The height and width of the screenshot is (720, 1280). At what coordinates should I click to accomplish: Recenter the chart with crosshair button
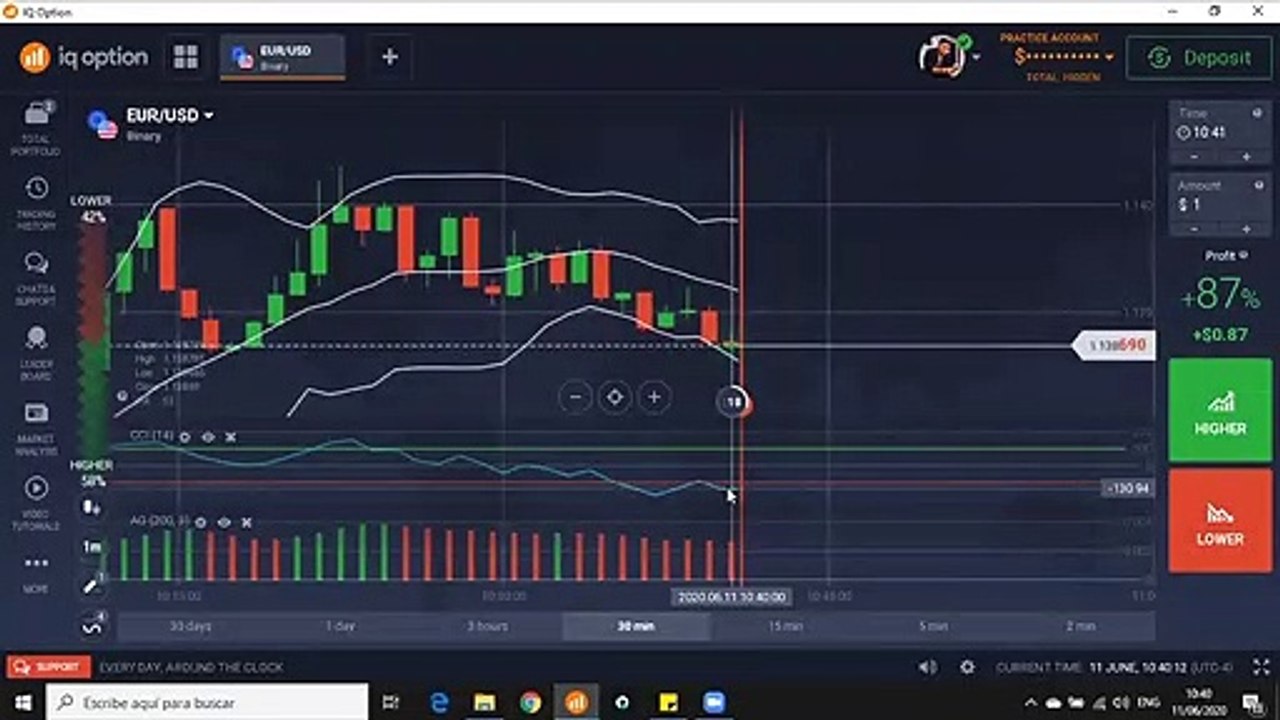click(x=614, y=398)
